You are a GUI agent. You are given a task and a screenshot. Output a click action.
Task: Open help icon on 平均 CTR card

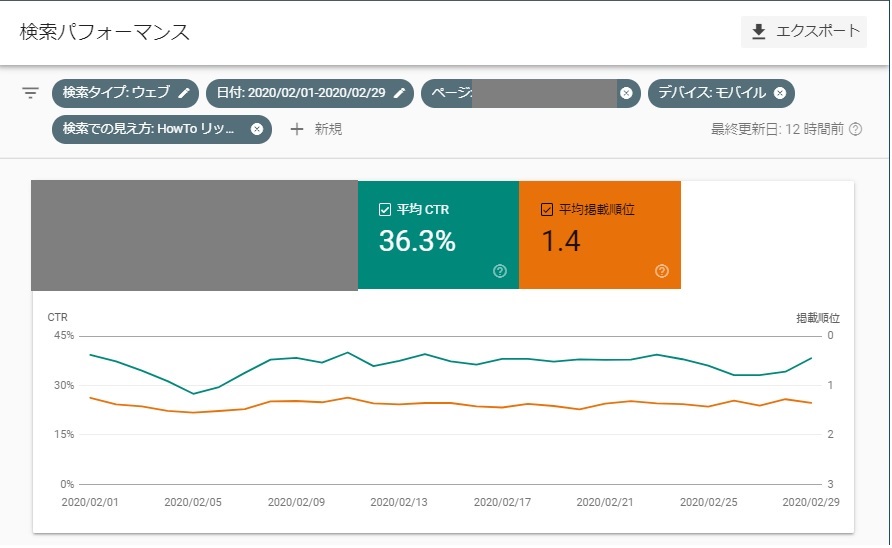[500, 271]
